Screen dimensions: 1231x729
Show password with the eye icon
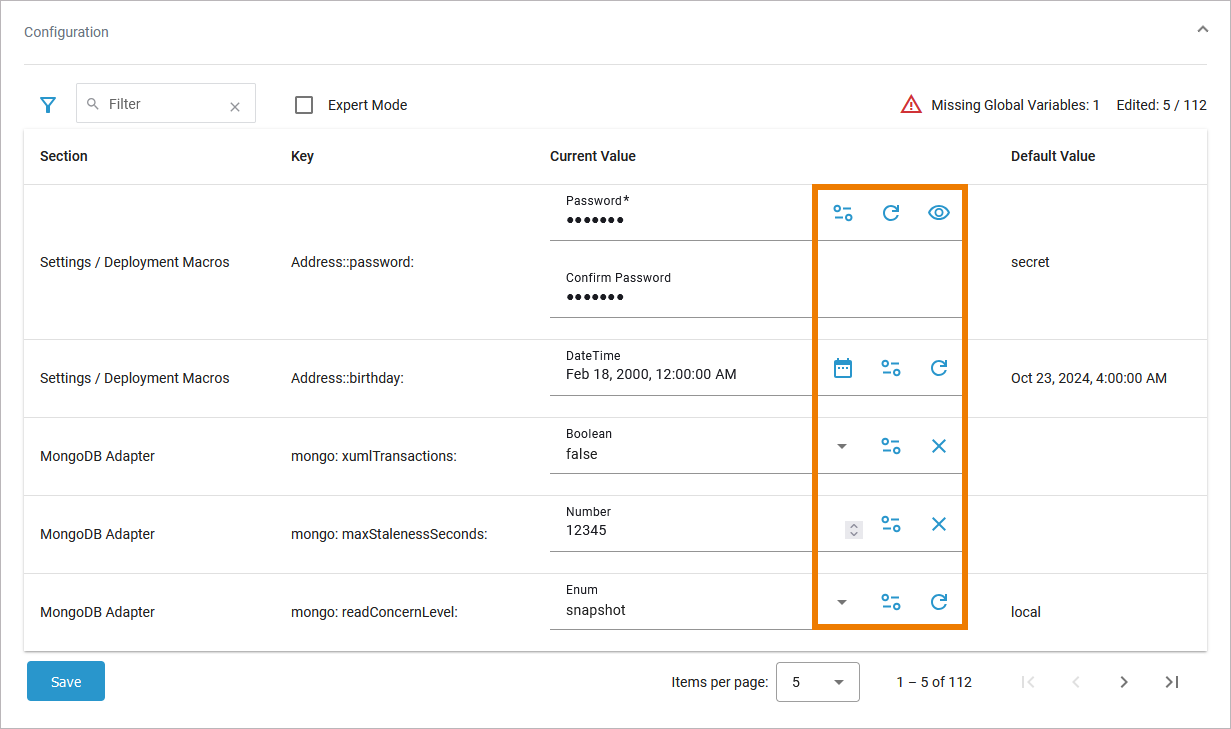point(938,213)
